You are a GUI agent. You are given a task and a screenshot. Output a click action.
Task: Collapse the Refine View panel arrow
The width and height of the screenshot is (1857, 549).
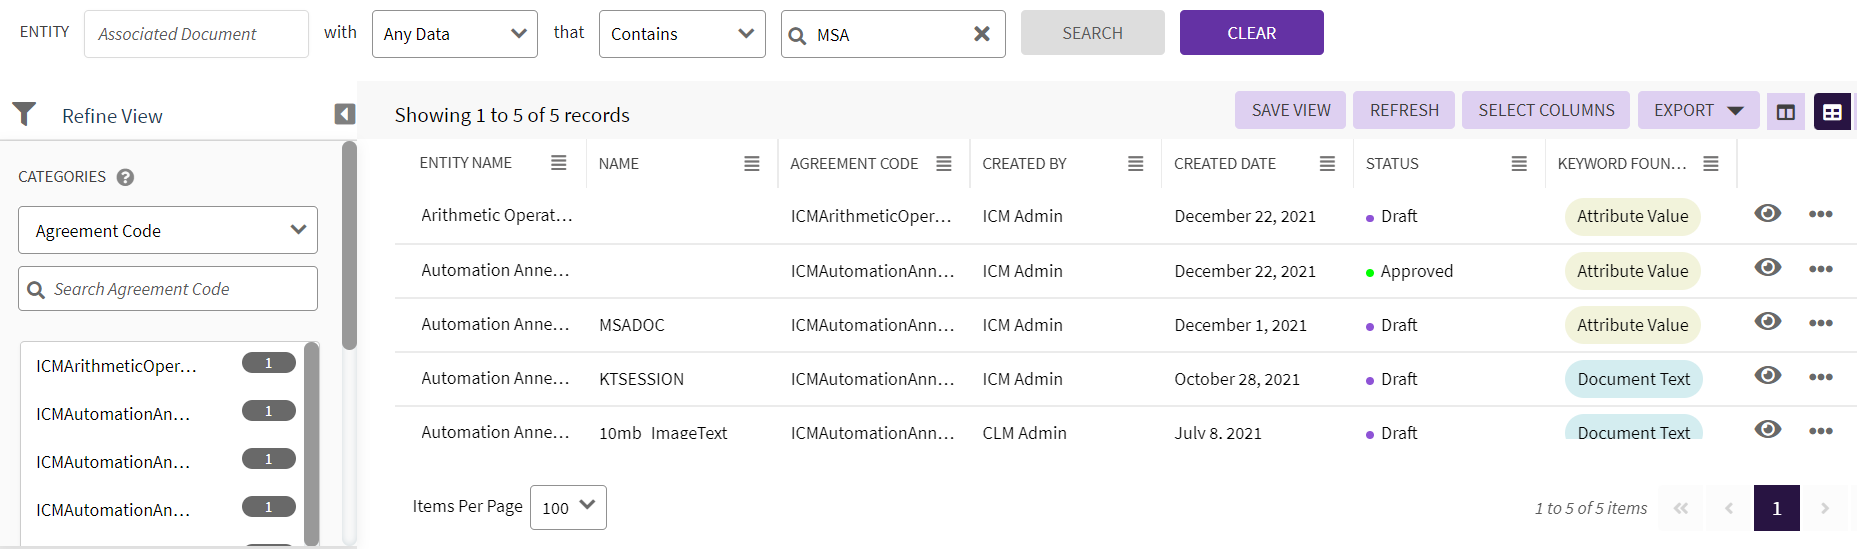(x=344, y=114)
